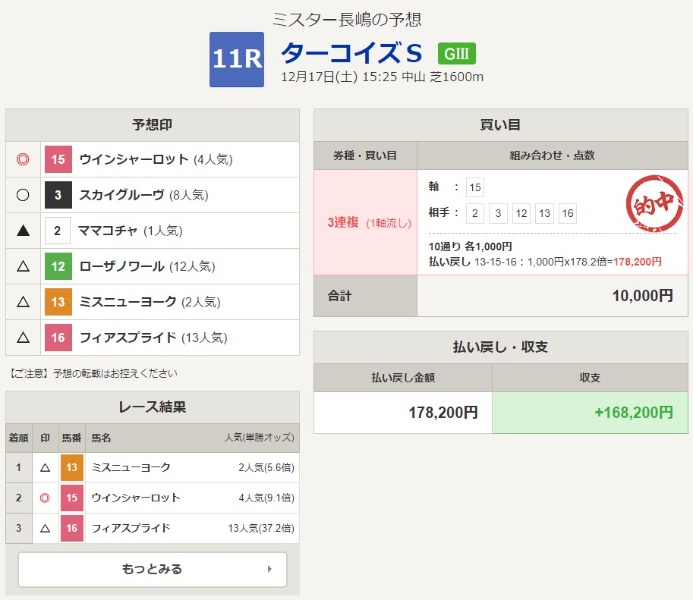Click the triangle mark in レース結果 row 3
This screenshot has height=600, width=693.
coord(45,528)
